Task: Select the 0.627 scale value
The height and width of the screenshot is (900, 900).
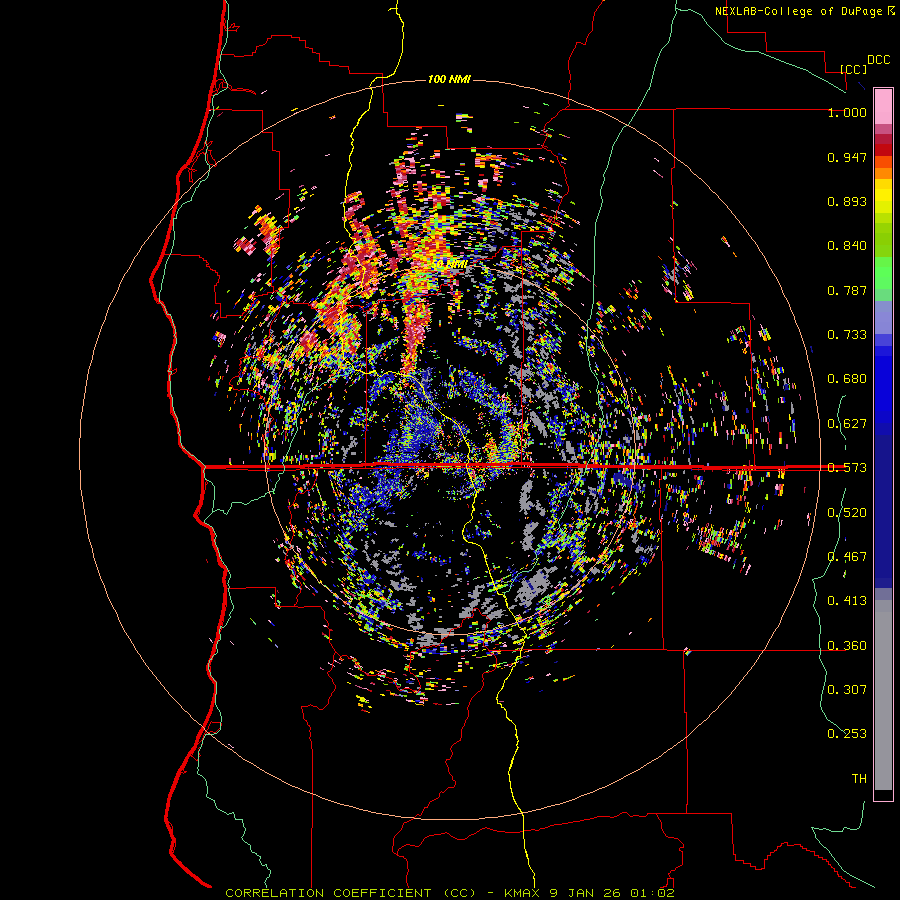Action: click(847, 424)
